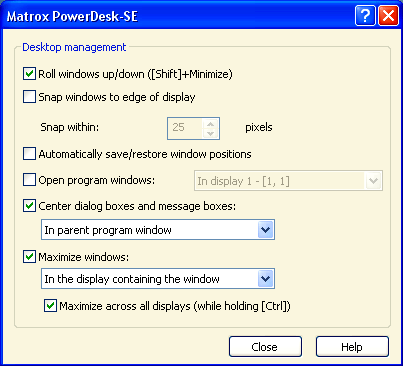Close the Matrox PowerDesk-SE dialog via red X
Screen dimensions: 403x366
click(x=388, y=15)
